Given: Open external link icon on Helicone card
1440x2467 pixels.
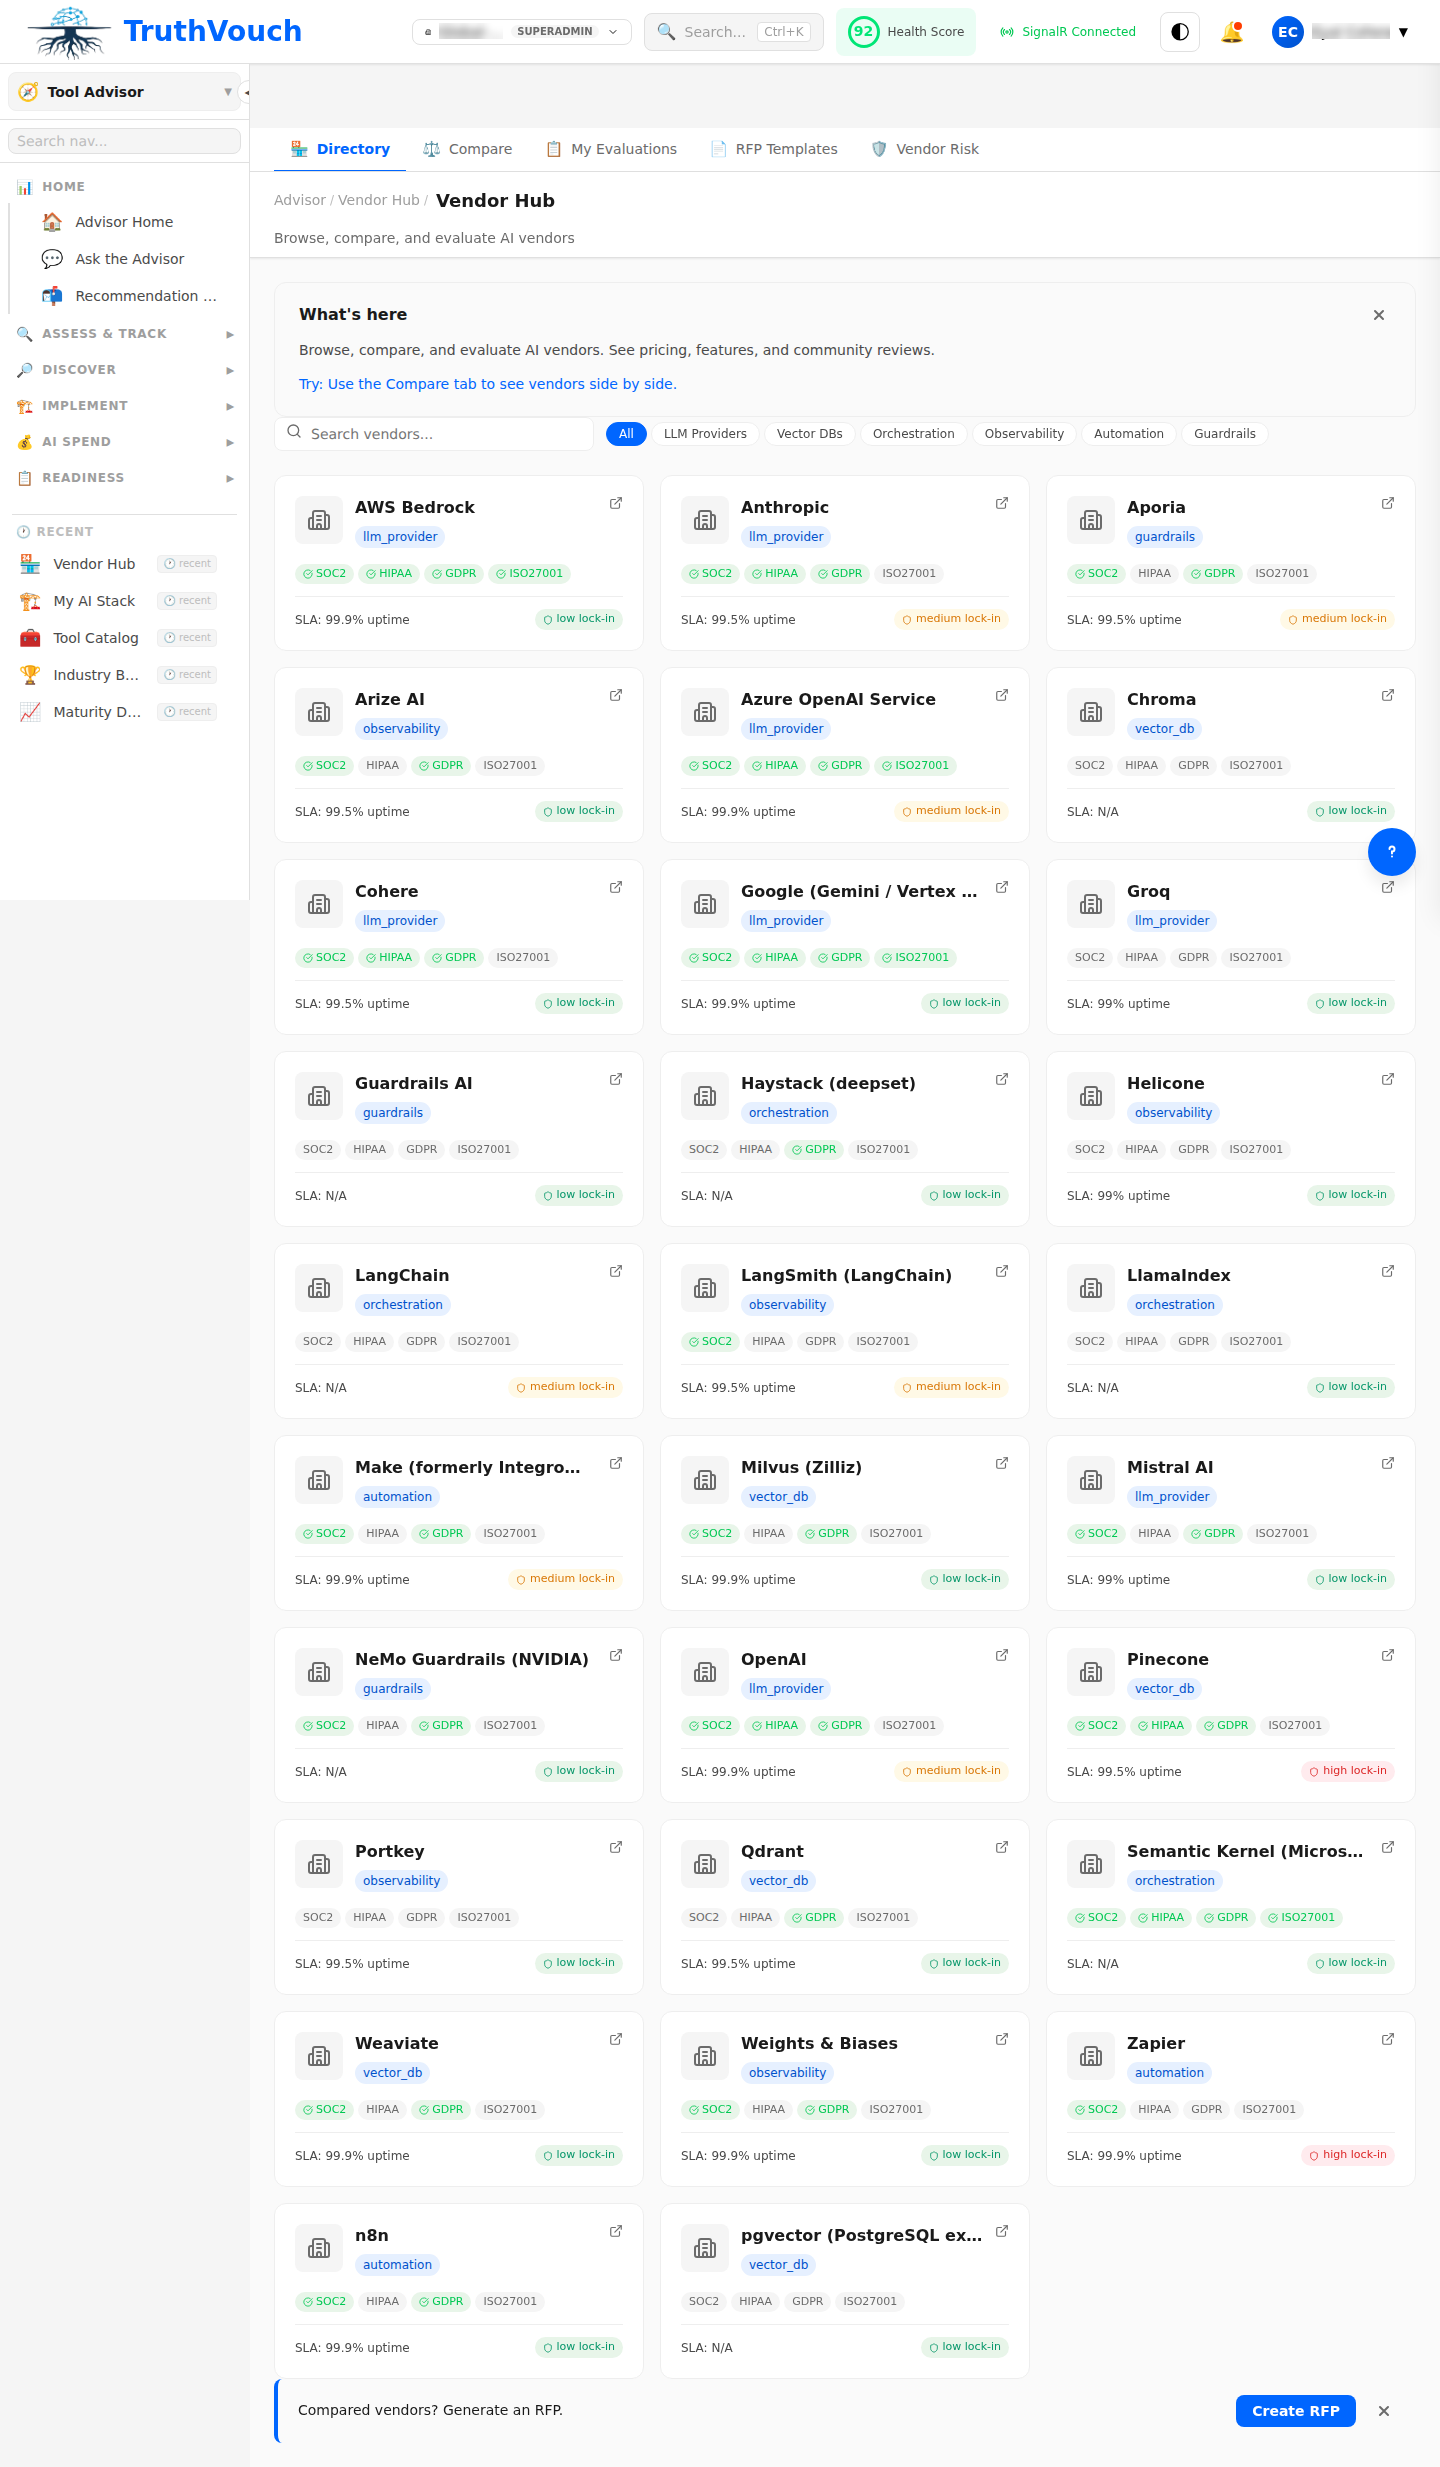Looking at the screenshot, I should [x=1388, y=1079].
